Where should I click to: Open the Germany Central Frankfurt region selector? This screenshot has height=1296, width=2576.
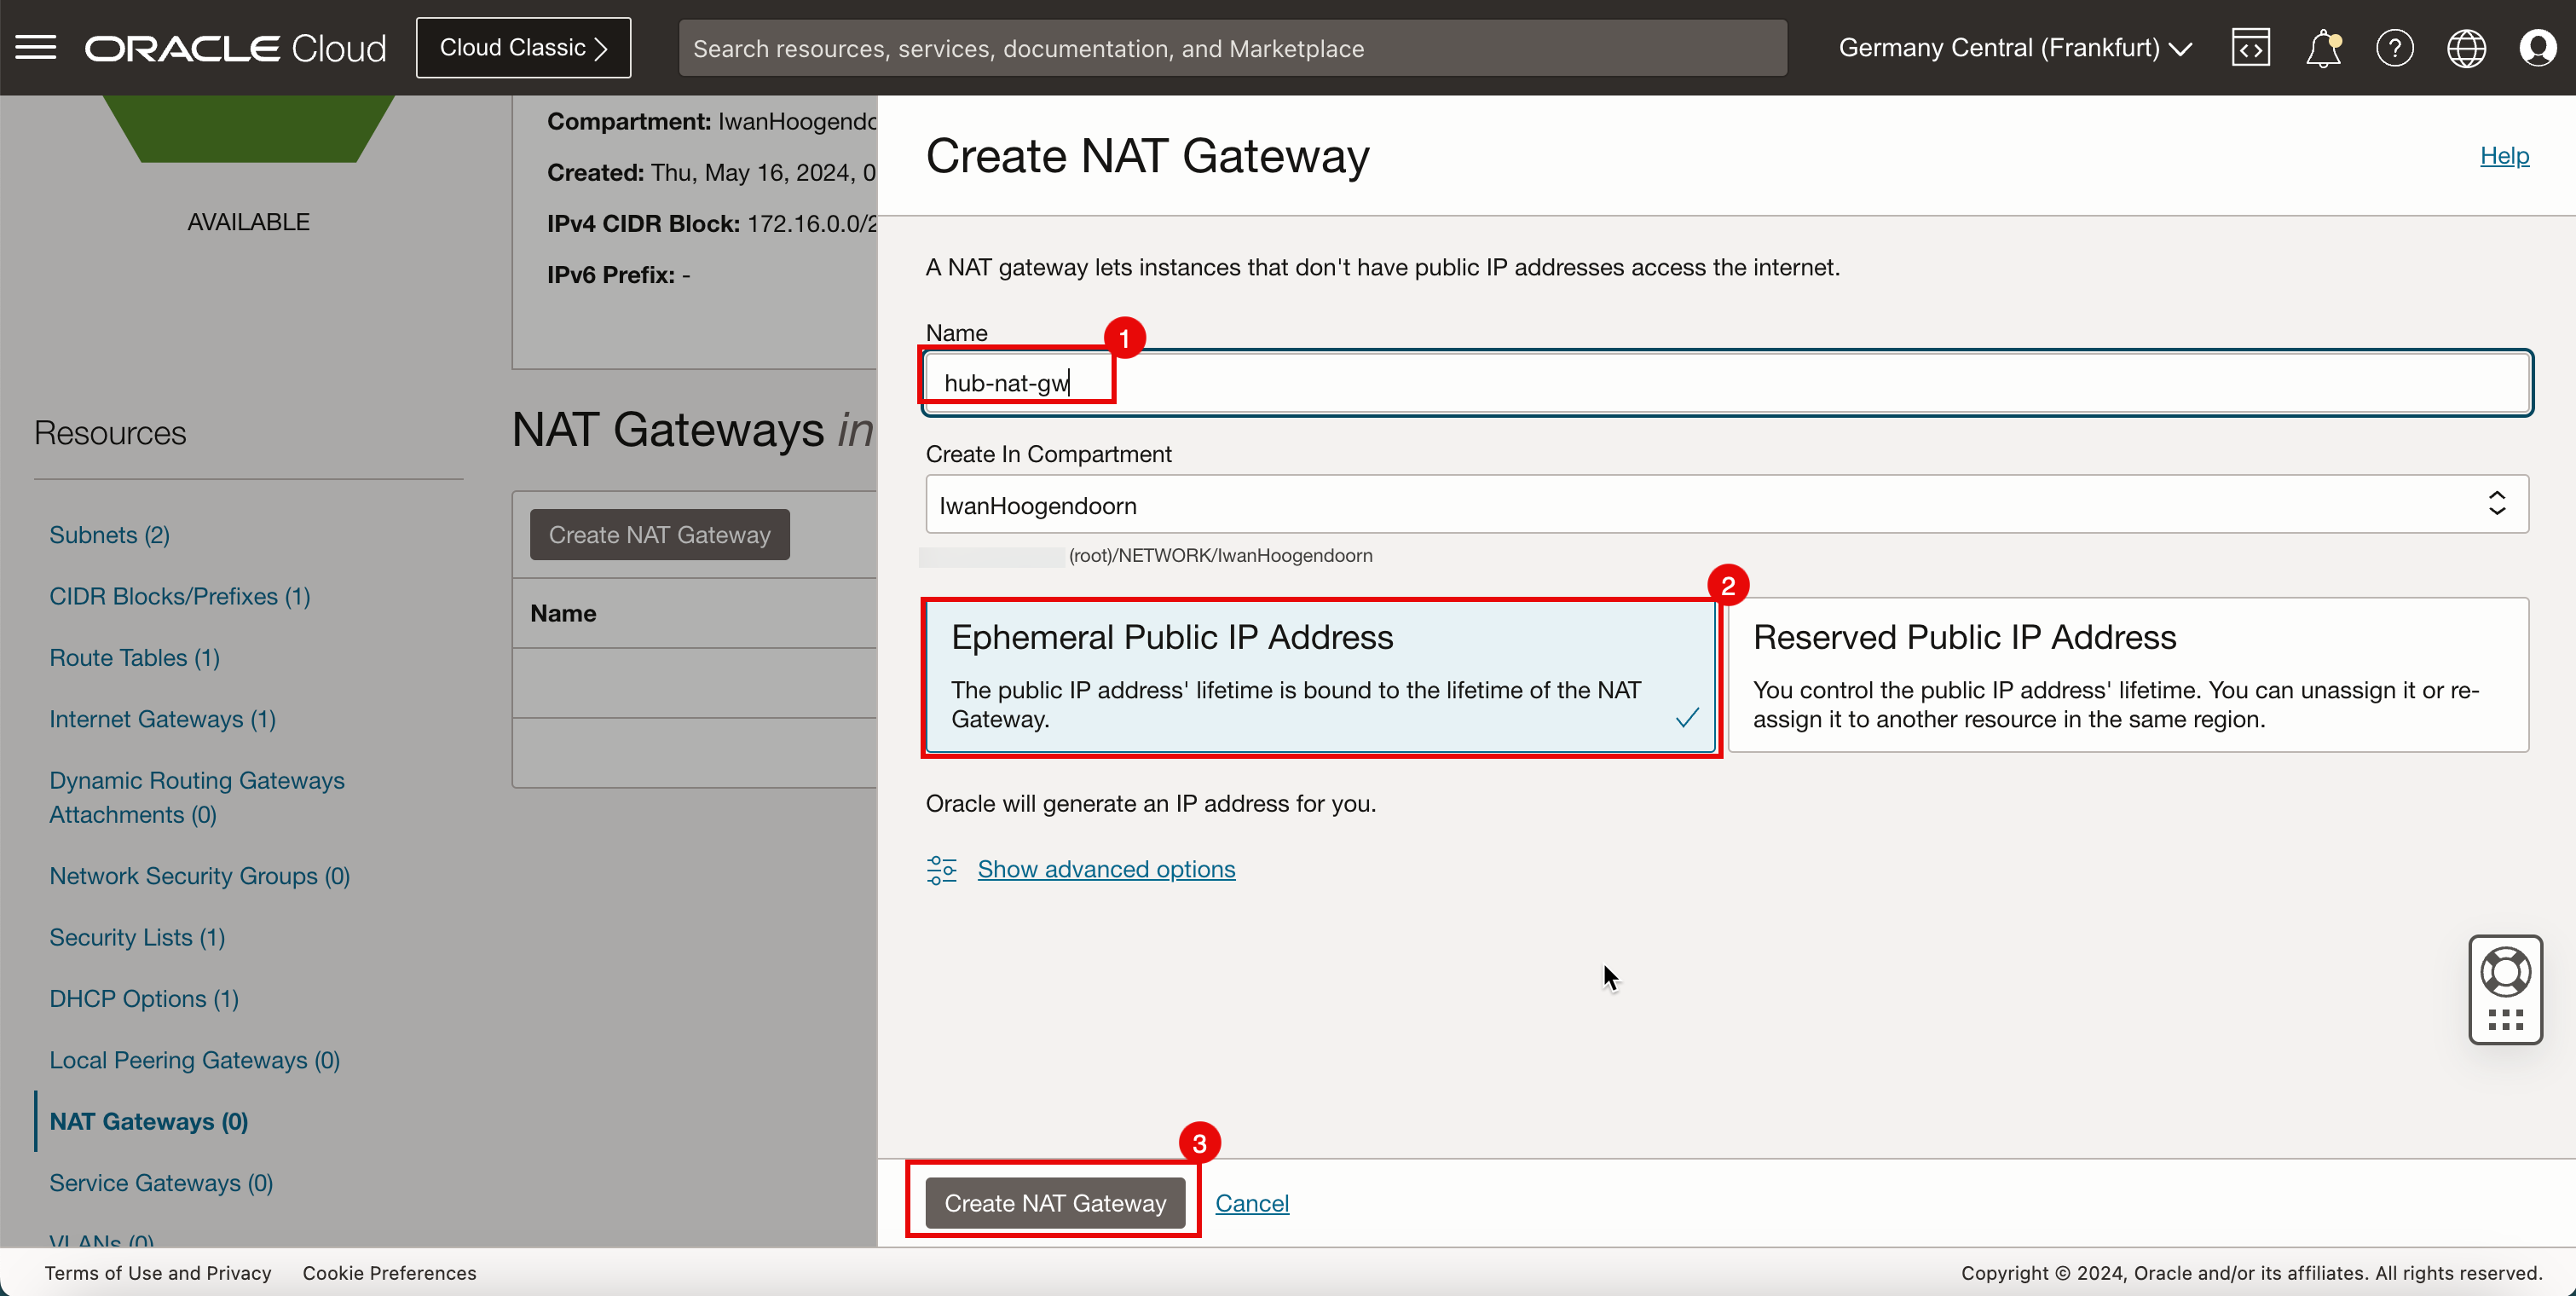click(2018, 48)
